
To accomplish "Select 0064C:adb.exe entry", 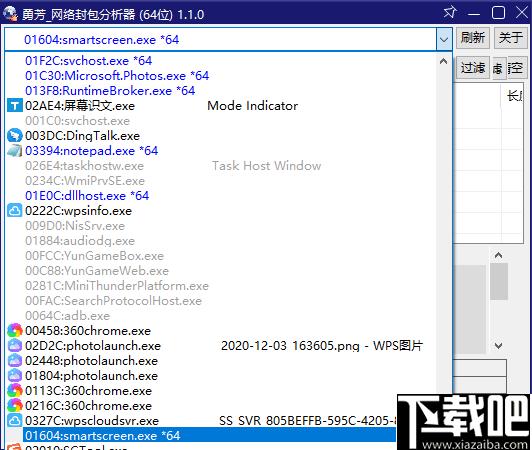I will click(x=221, y=315).
